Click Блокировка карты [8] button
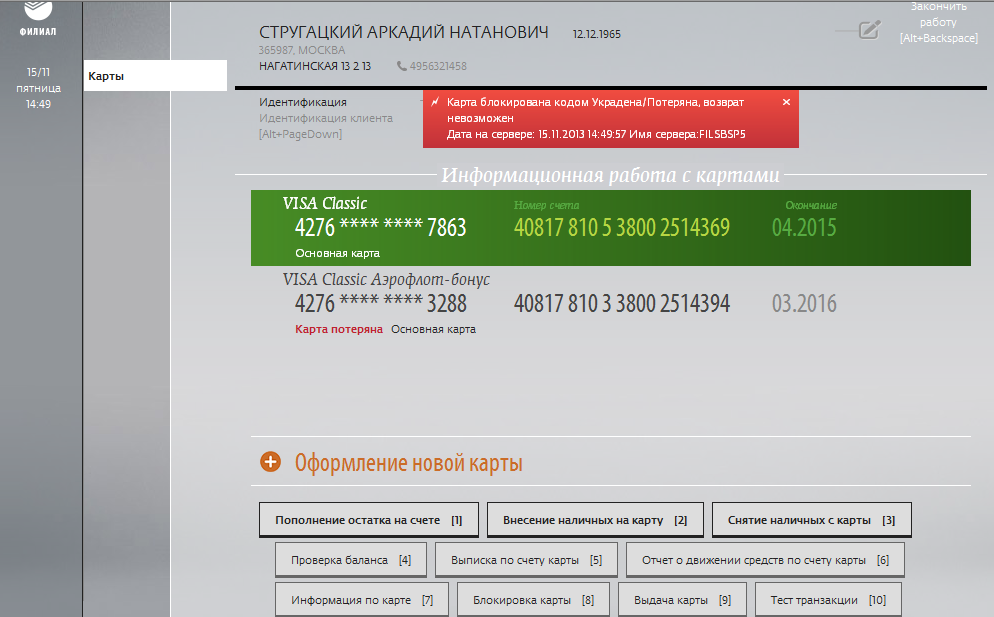The height and width of the screenshot is (617, 994). point(533,600)
